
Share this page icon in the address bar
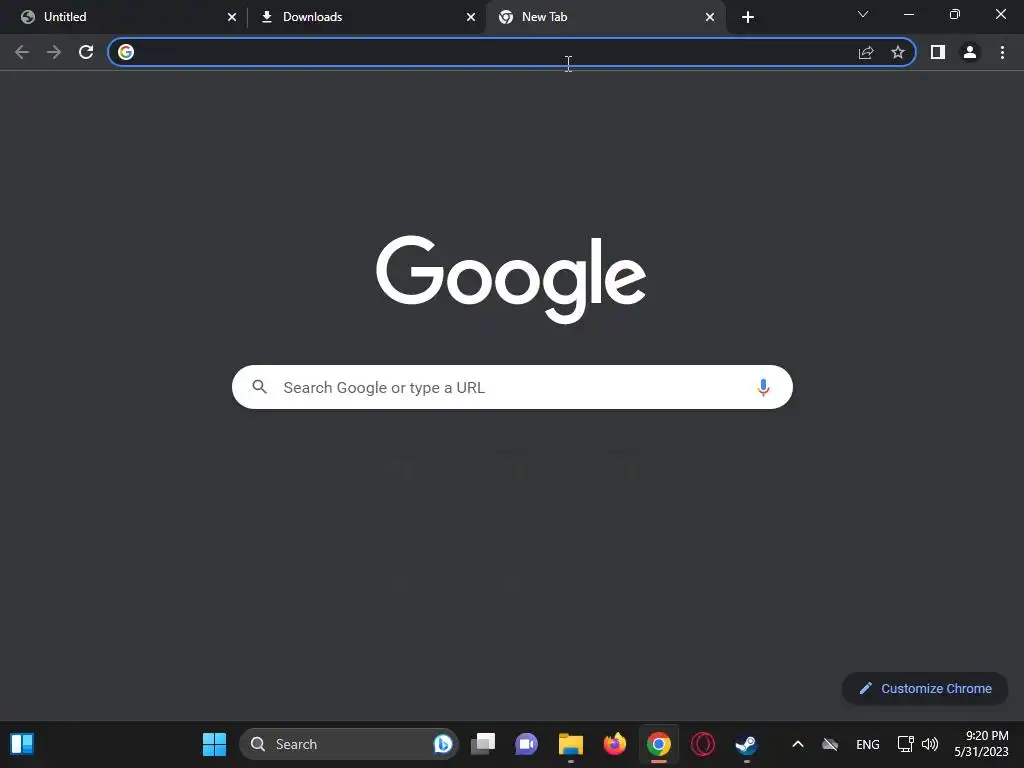[866, 52]
